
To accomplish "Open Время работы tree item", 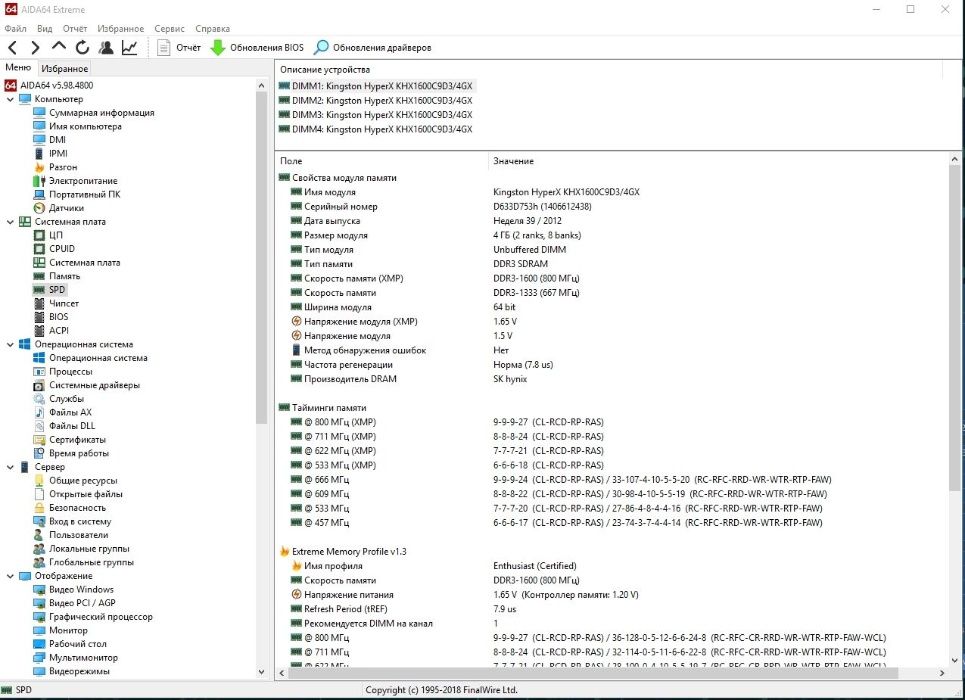I will 71,453.
